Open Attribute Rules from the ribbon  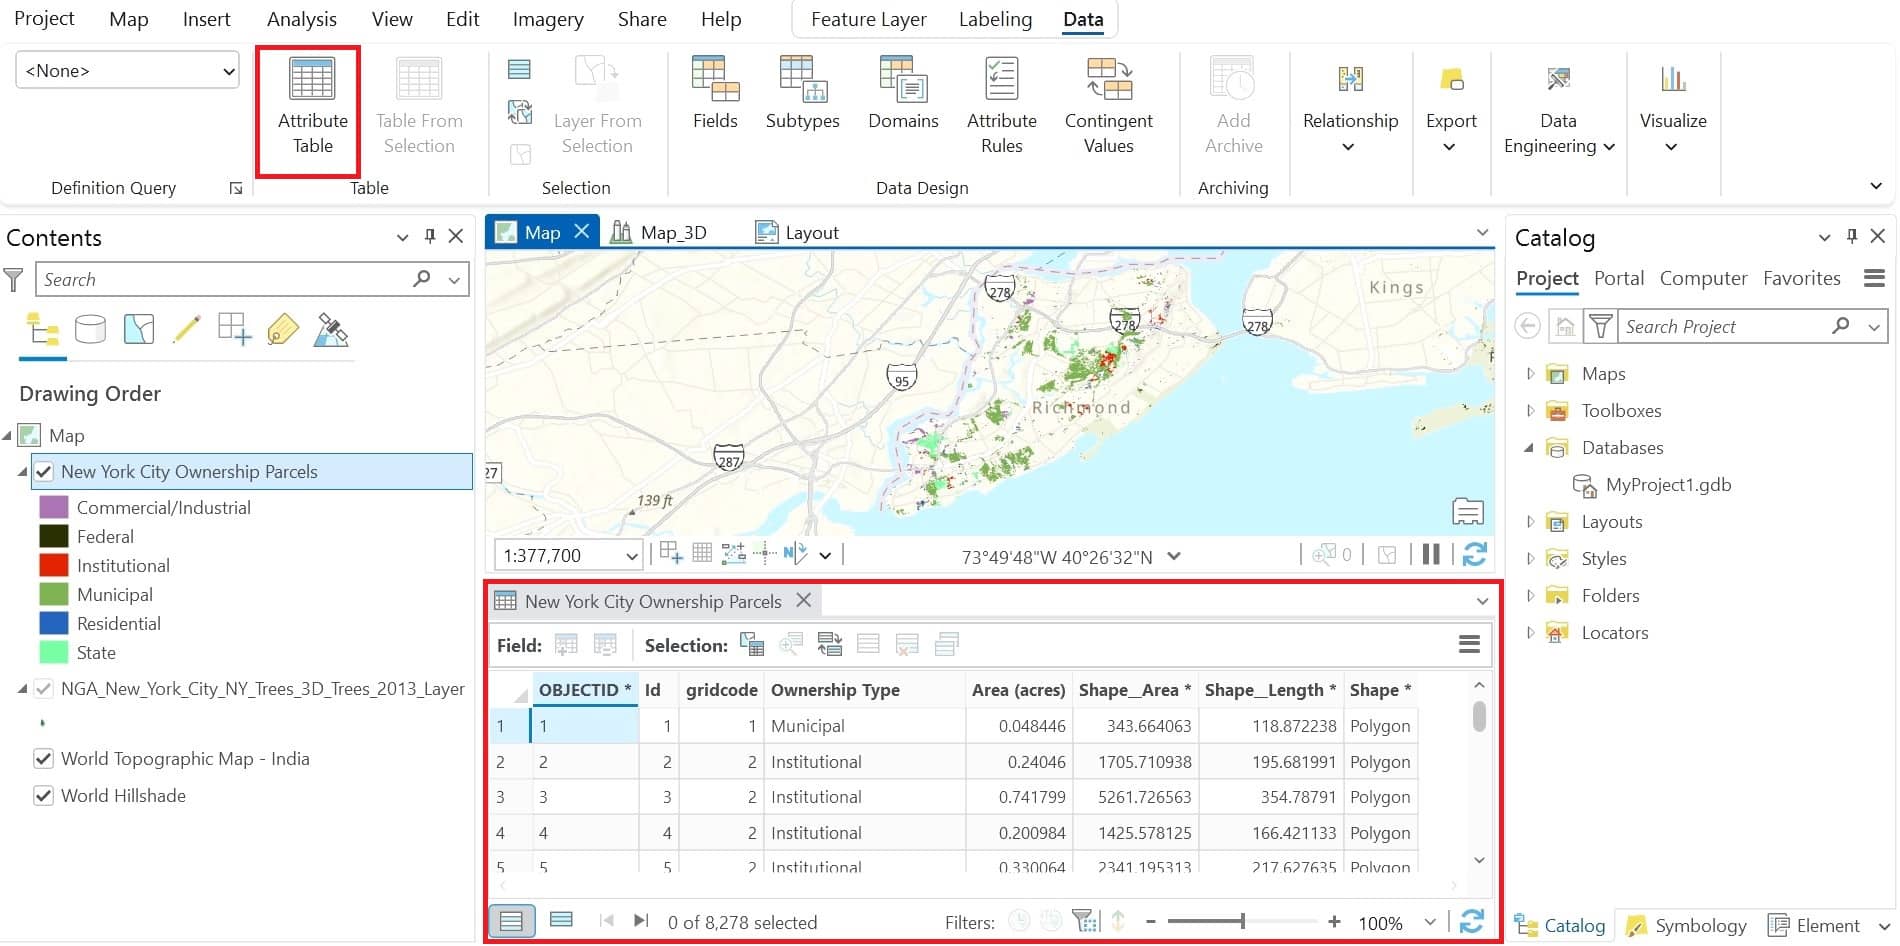click(1001, 105)
